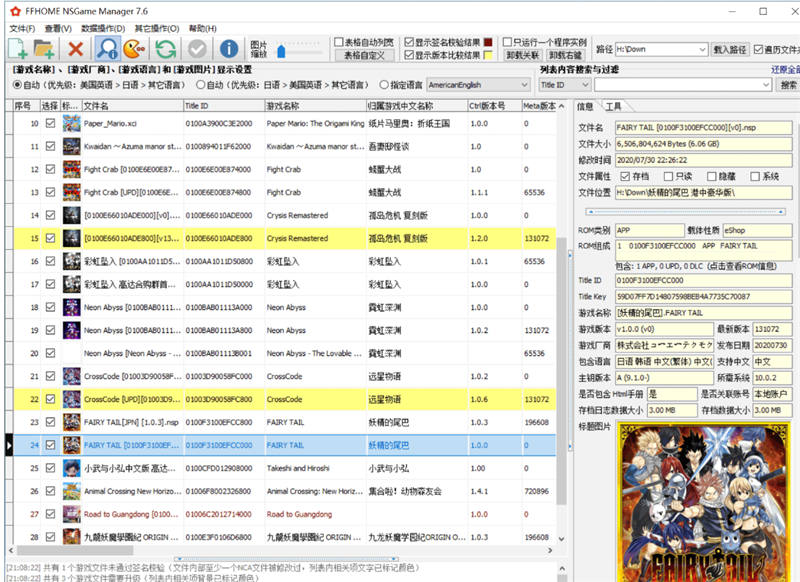This screenshot has height=582, width=800.
Task: Click the 表格自定义 button
Action: [x=364, y=55]
